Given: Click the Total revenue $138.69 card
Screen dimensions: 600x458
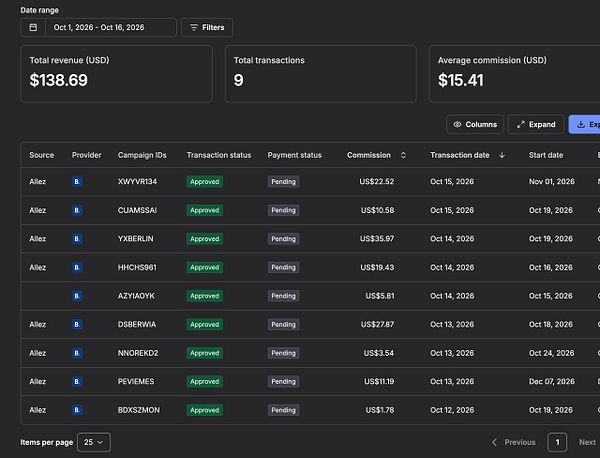Looking at the screenshot, I should (x=117, y=74).
